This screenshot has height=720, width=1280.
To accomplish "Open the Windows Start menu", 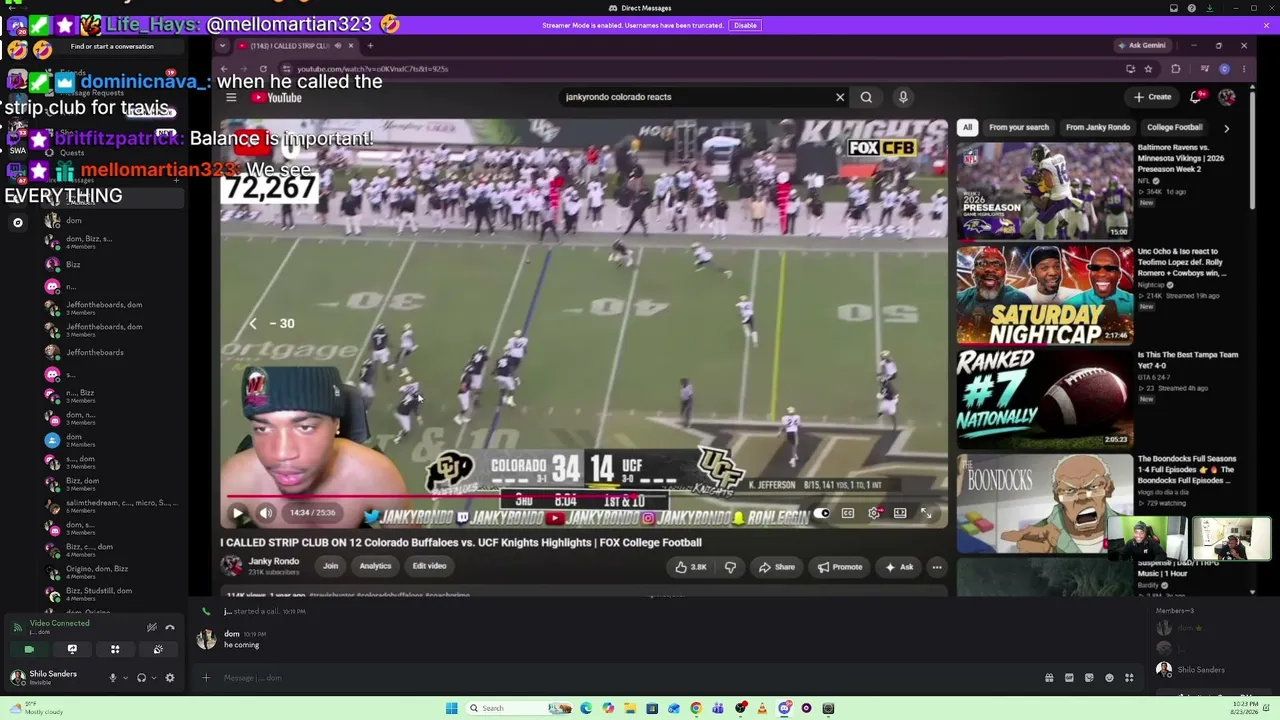I will [x=452, y=708].
